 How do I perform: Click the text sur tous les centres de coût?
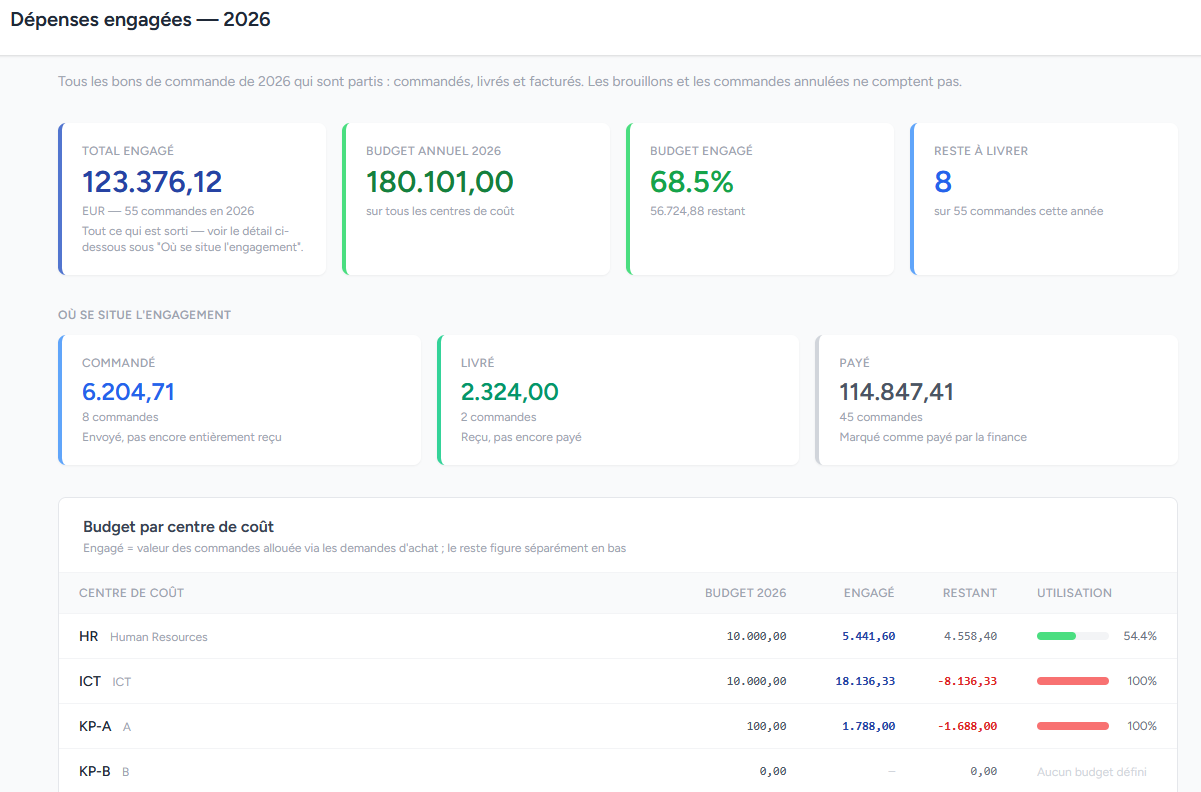pyautogui.click(x=440, y=211)
